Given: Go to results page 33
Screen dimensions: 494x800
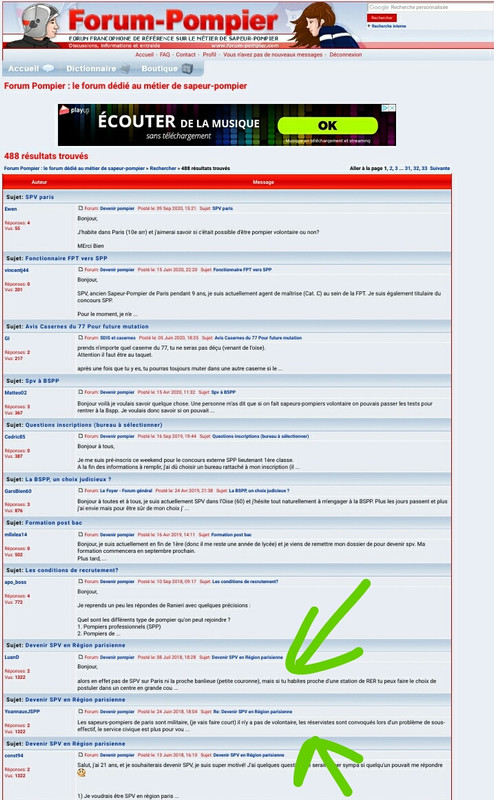Looking at the screenshot, I should click(x=424, y=168).
